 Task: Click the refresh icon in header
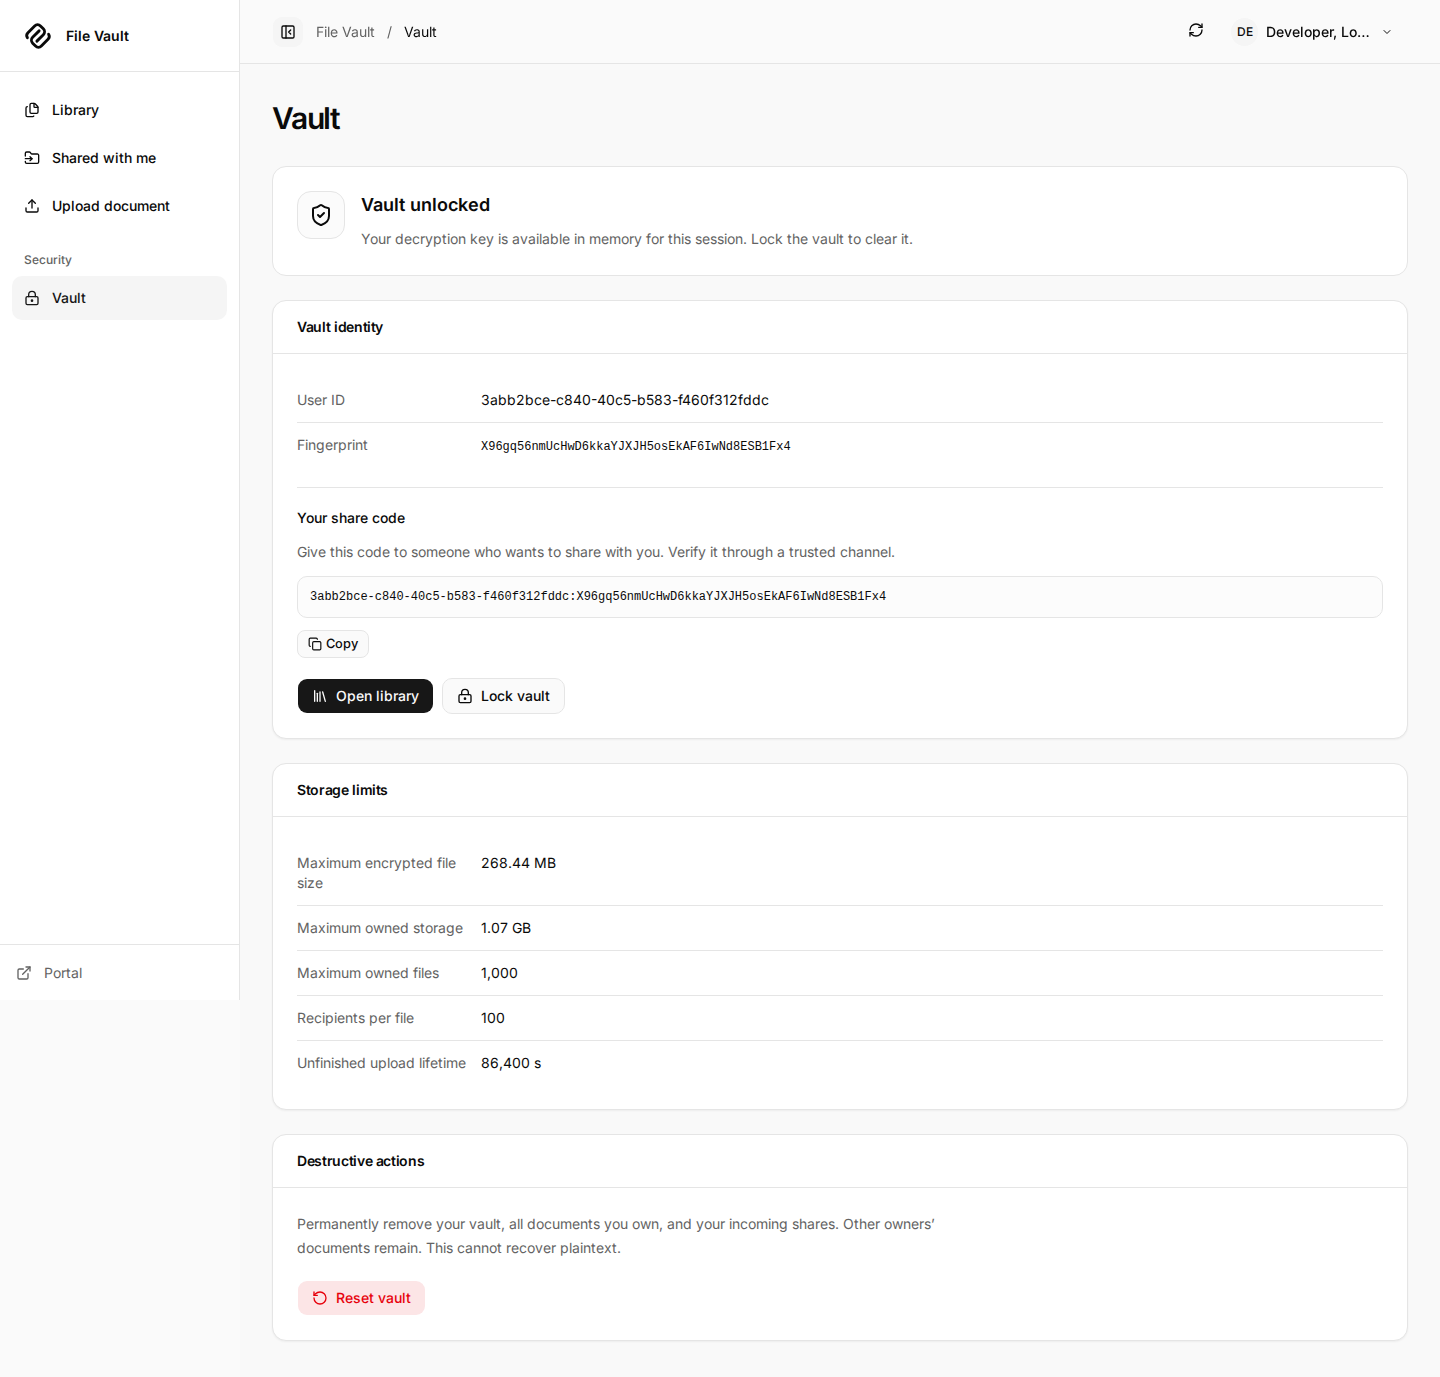tap(1196, 31)
